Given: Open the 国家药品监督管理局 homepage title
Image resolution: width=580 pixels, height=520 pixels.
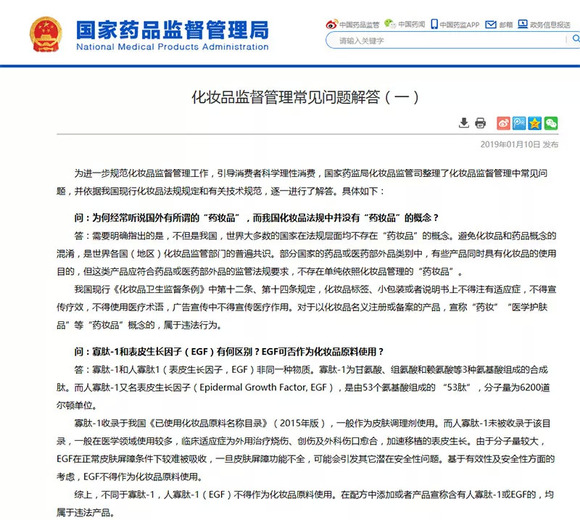Looking at the screenshot, I should tap(172, 30).
